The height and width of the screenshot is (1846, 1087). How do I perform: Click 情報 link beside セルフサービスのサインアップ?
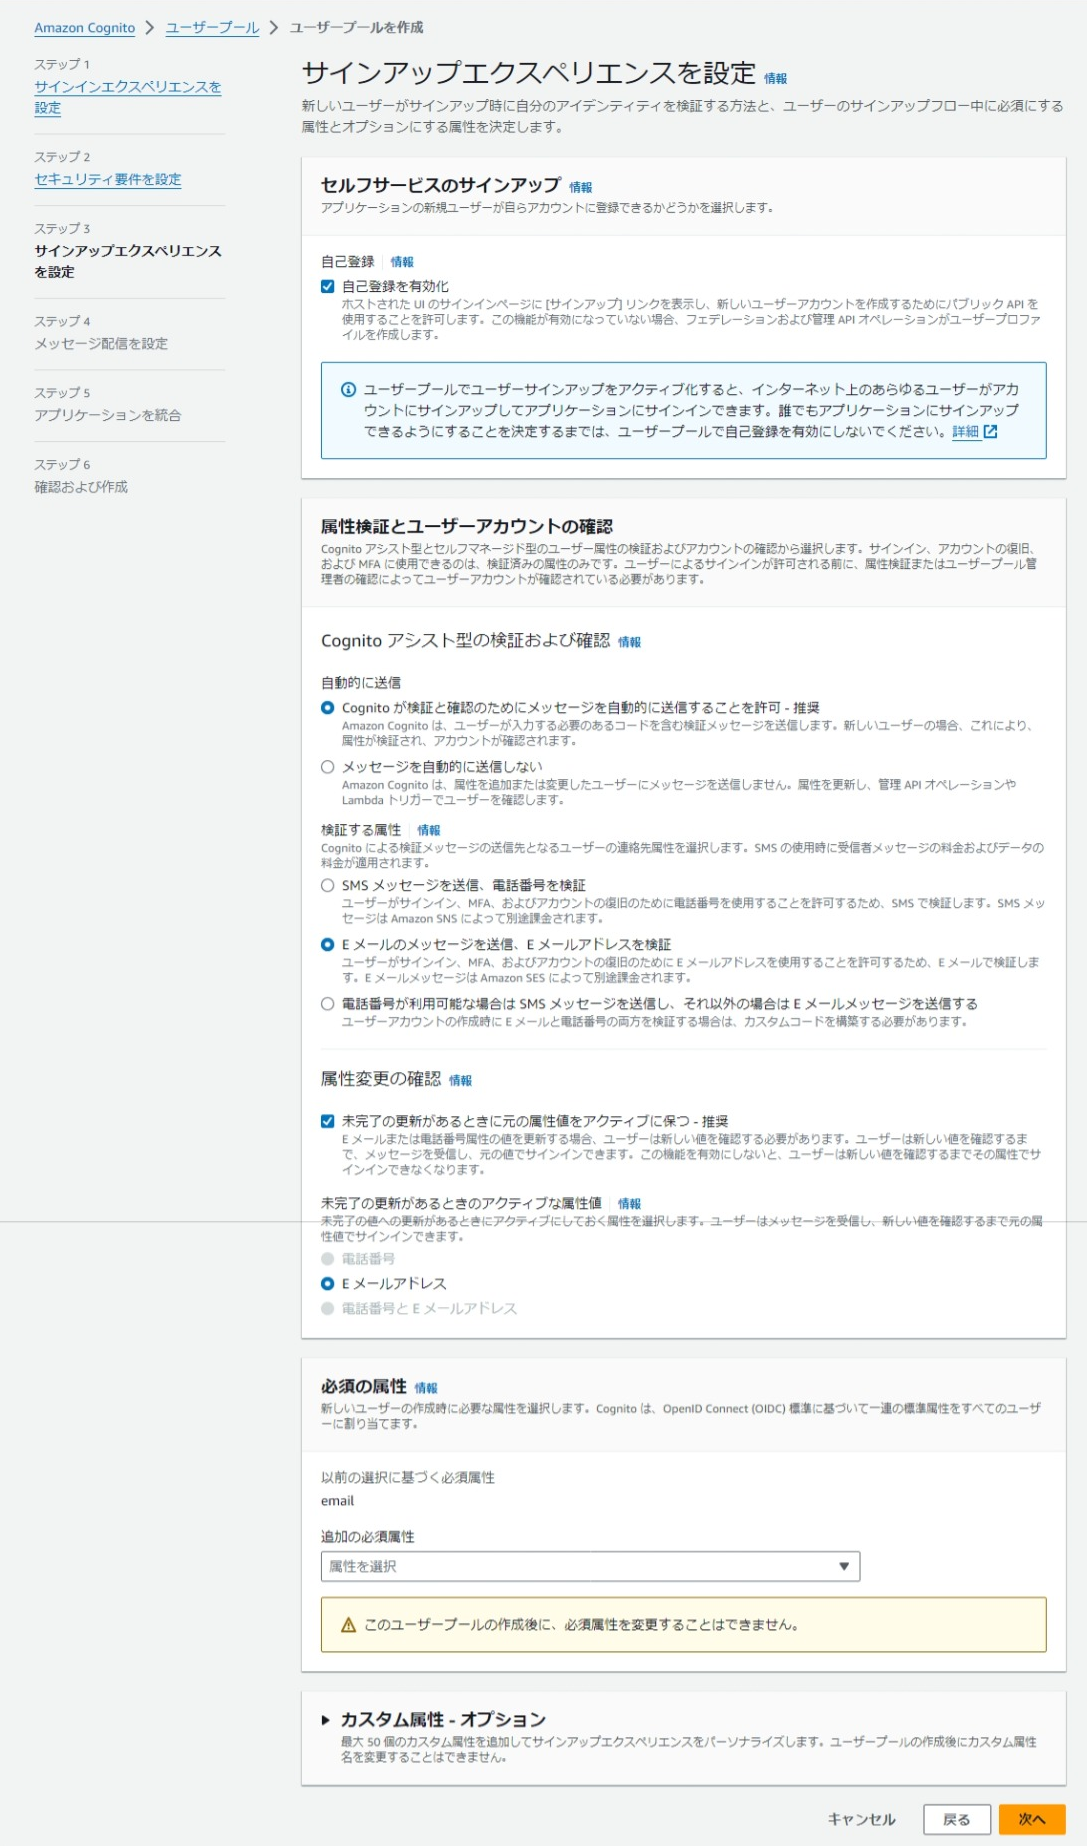tap(580, 187)
